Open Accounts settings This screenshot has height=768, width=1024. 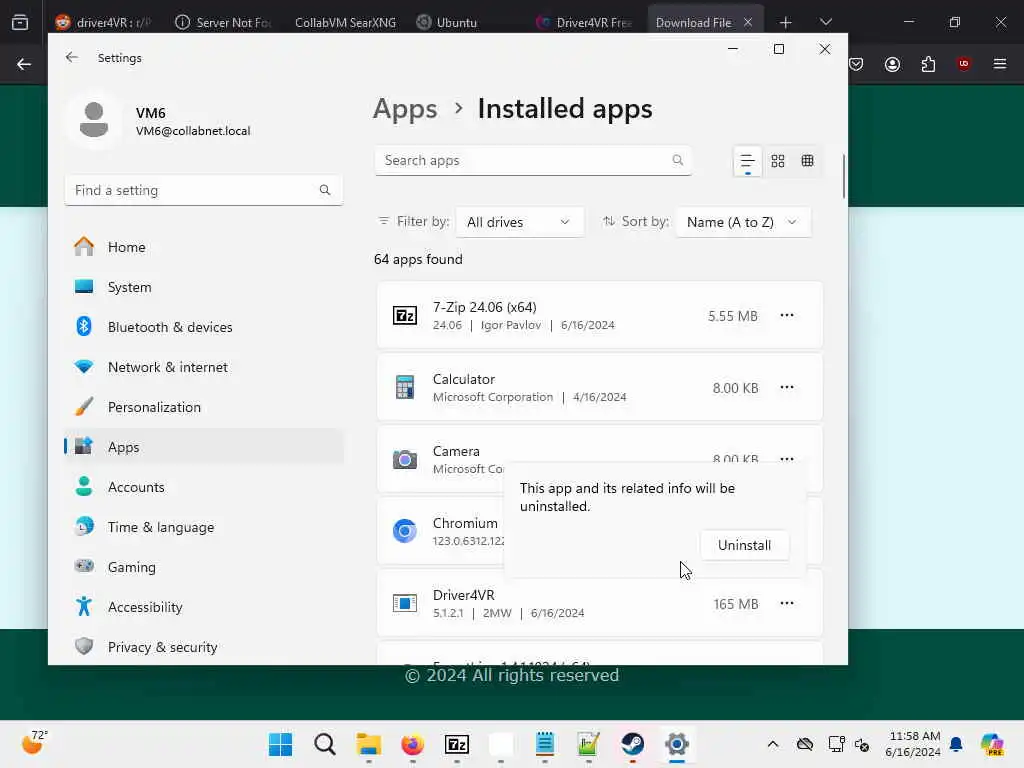[204, 487]
